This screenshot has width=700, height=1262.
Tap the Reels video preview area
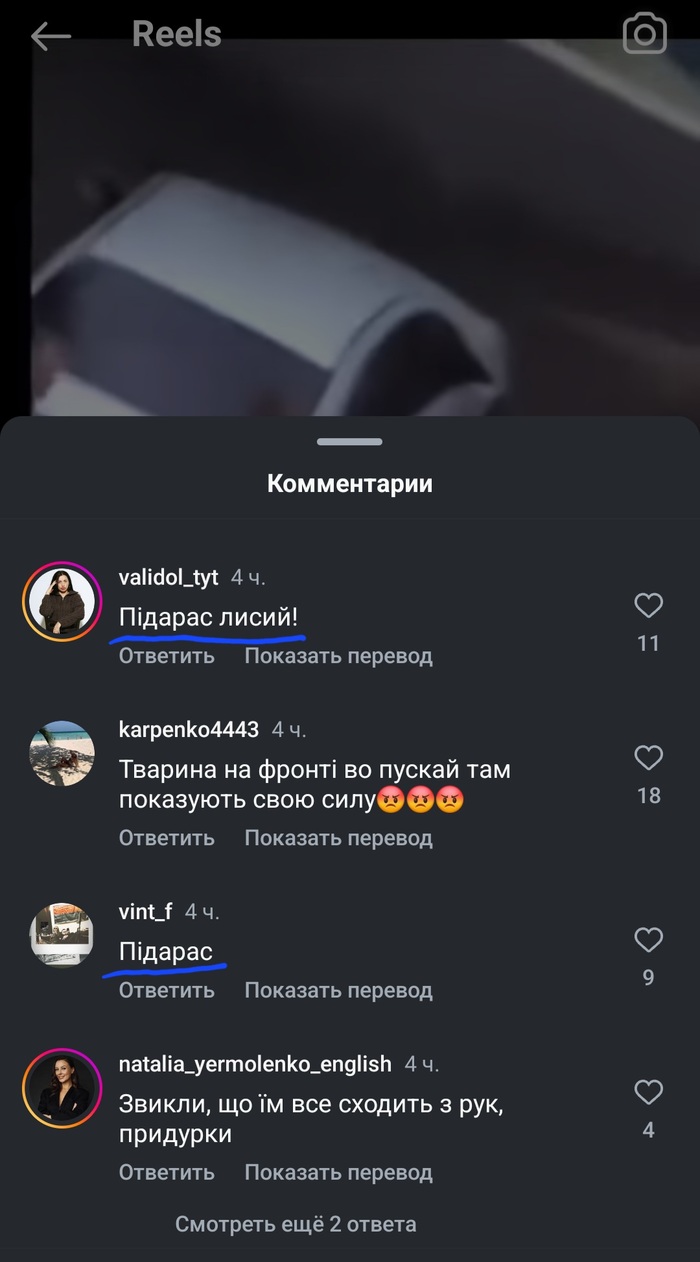350,227
